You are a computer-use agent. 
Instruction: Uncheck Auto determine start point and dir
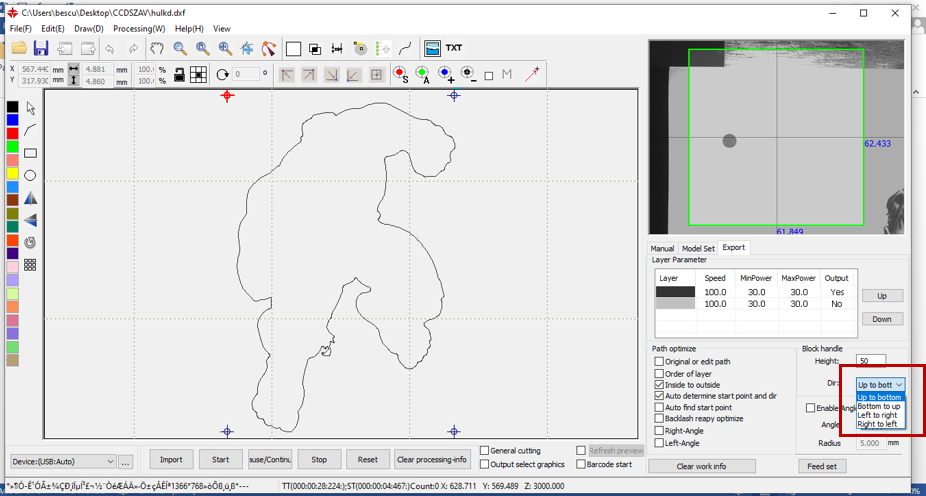click(x=659, y=396)
